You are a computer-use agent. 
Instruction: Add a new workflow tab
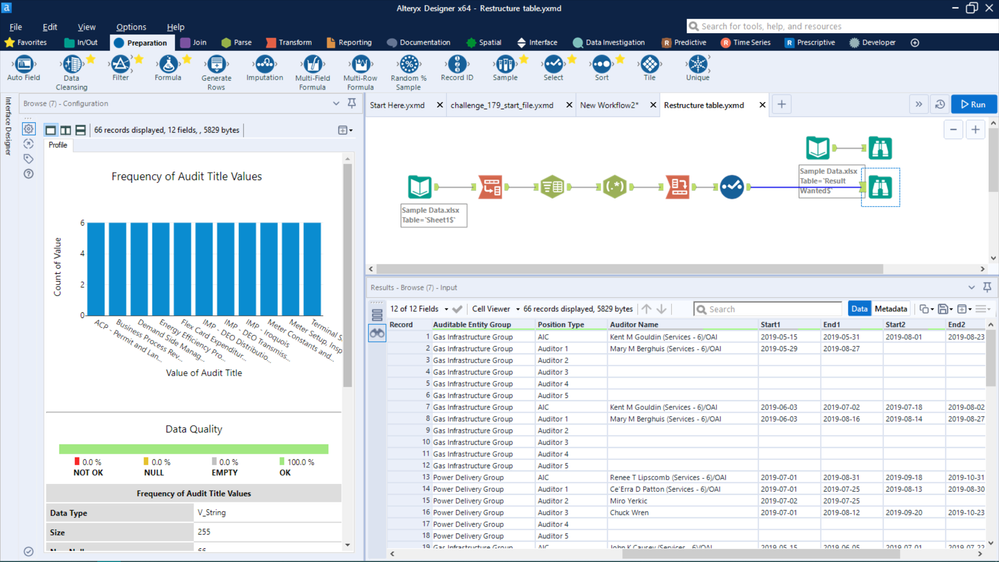click(x=781, y=104)
